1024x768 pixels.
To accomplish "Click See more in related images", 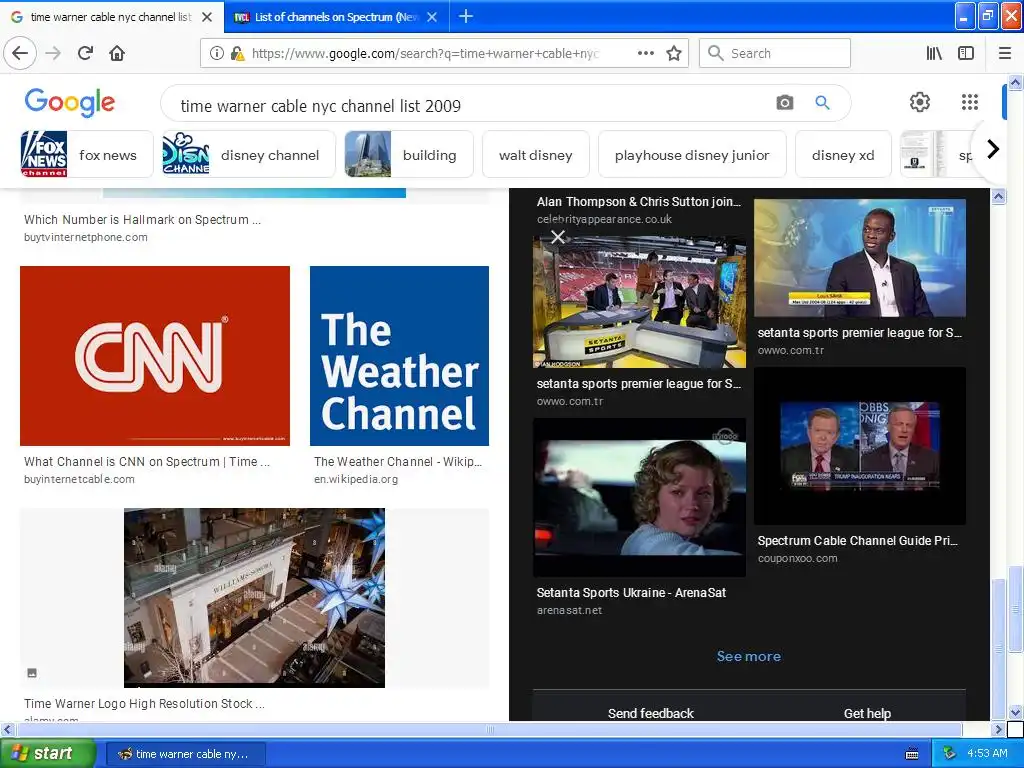I will pos(748,656).
